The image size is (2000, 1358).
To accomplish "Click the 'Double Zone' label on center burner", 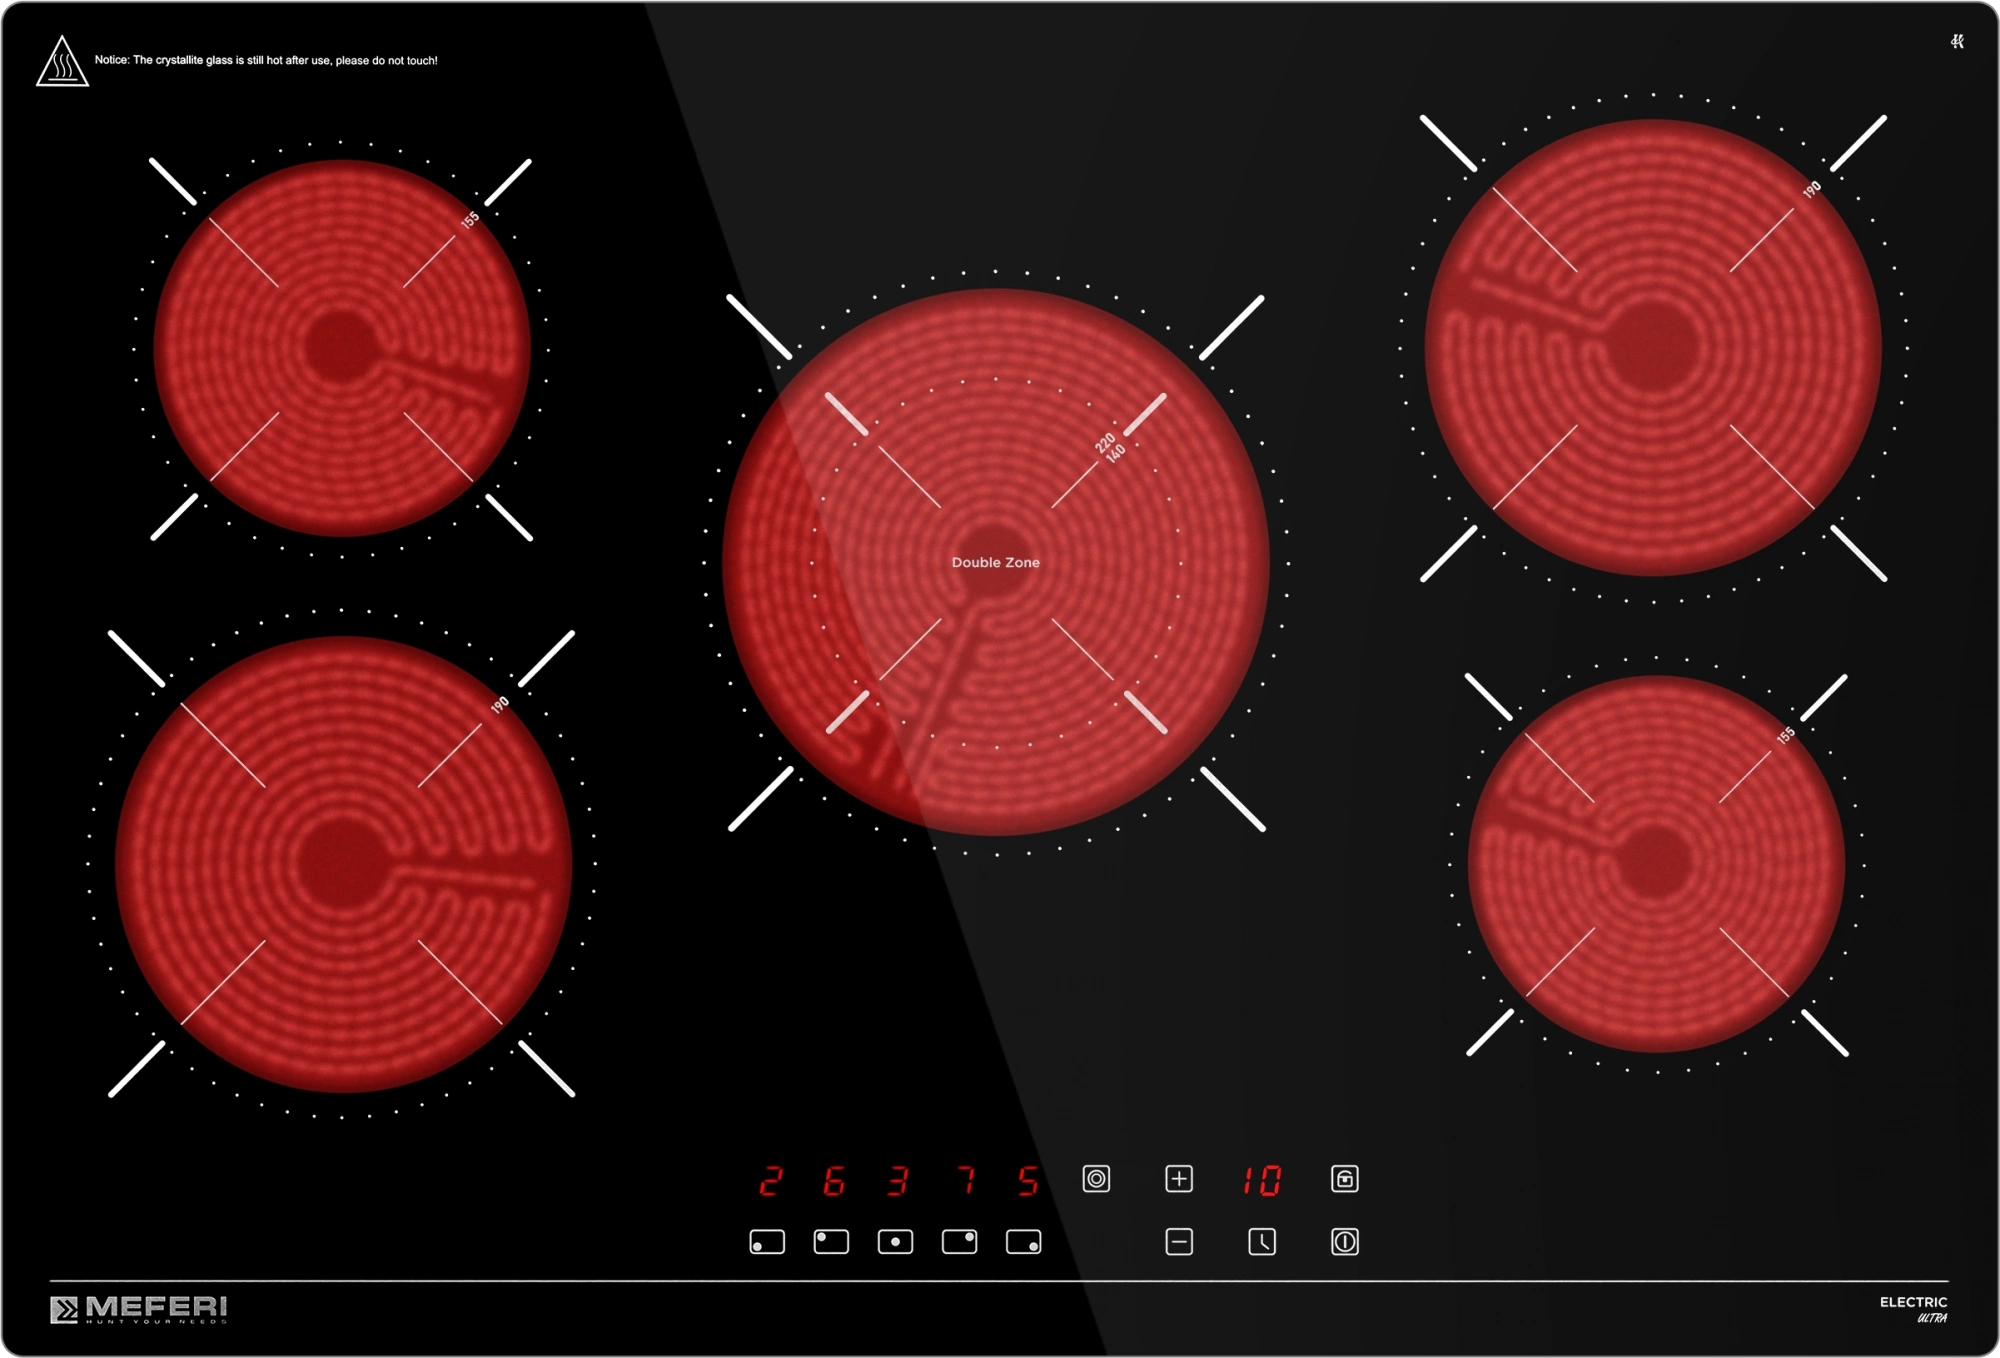I will pyautogui.click(x=995, y=563).
